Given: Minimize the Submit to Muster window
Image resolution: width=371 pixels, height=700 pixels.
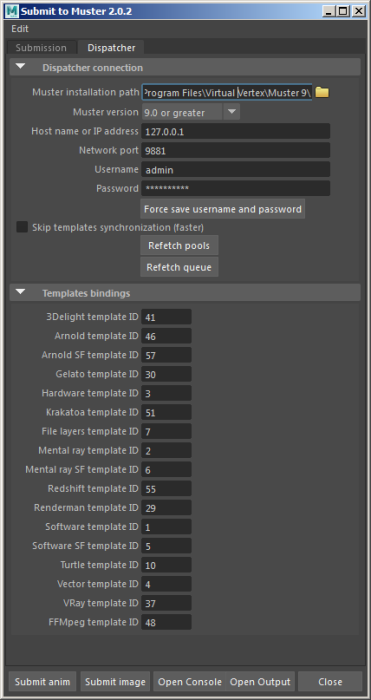Looking at the screenshot, I should 328,11.
